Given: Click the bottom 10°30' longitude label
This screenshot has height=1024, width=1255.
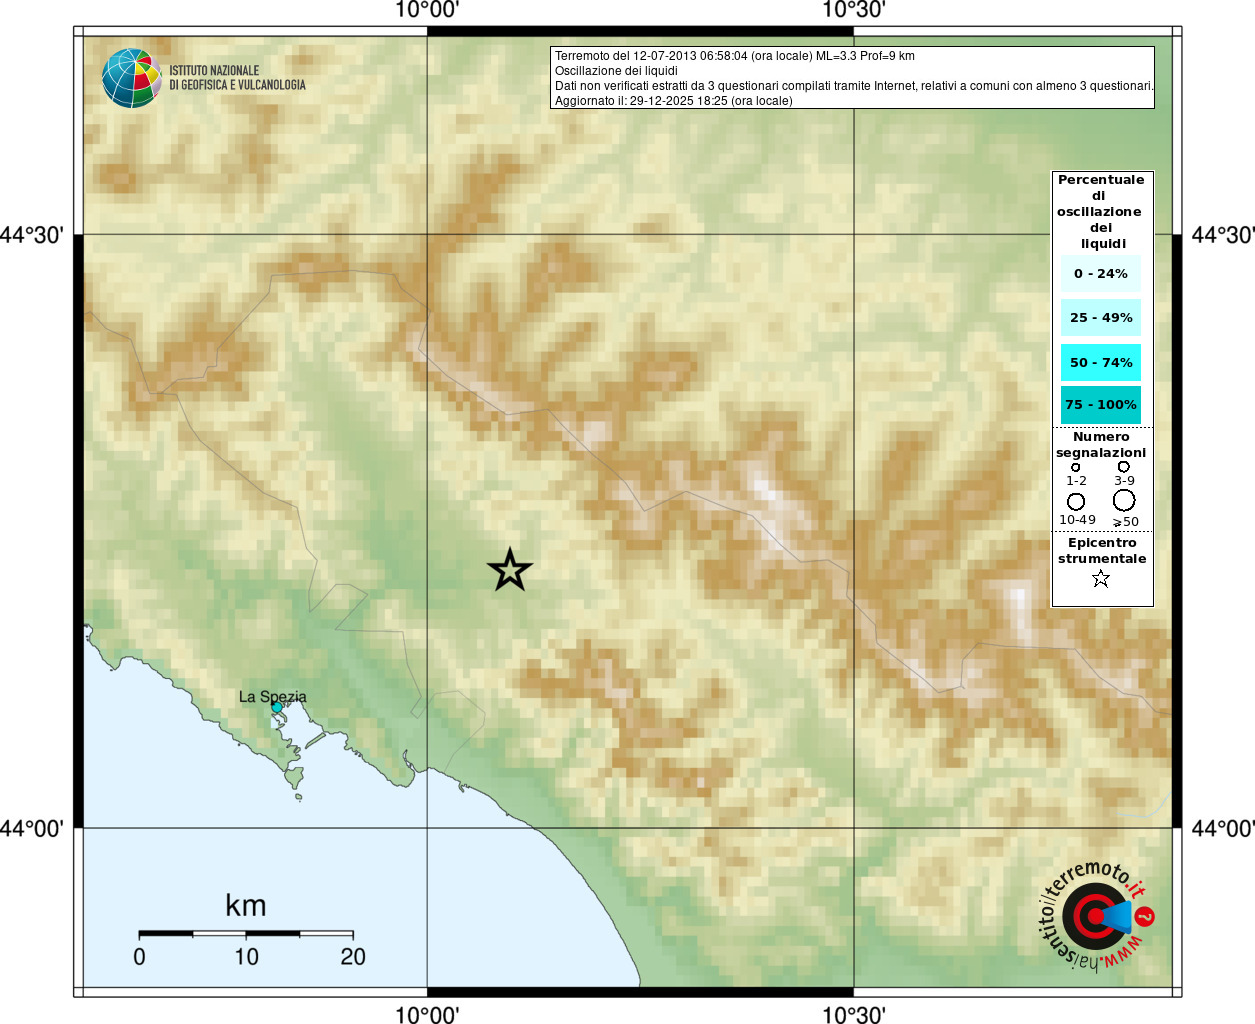Looking at the screenshot, I should click(853, 1014).
